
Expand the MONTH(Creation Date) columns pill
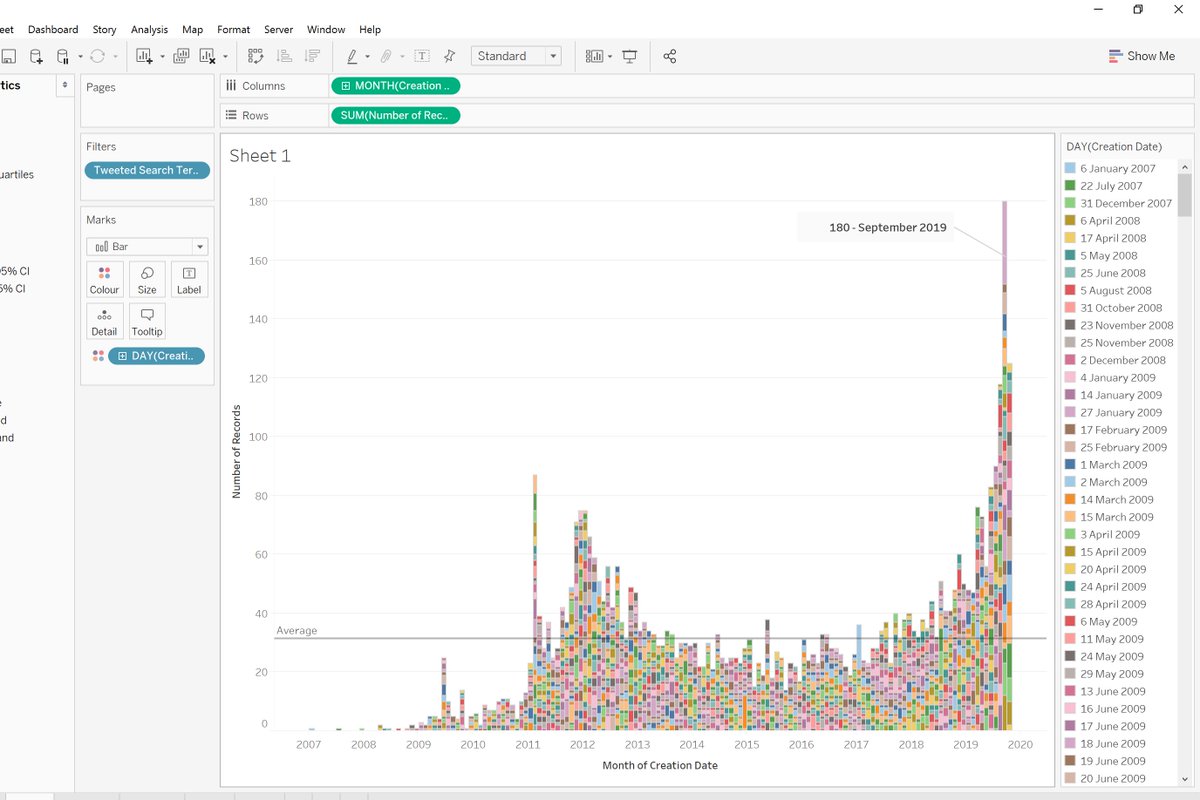pos(346,86)
